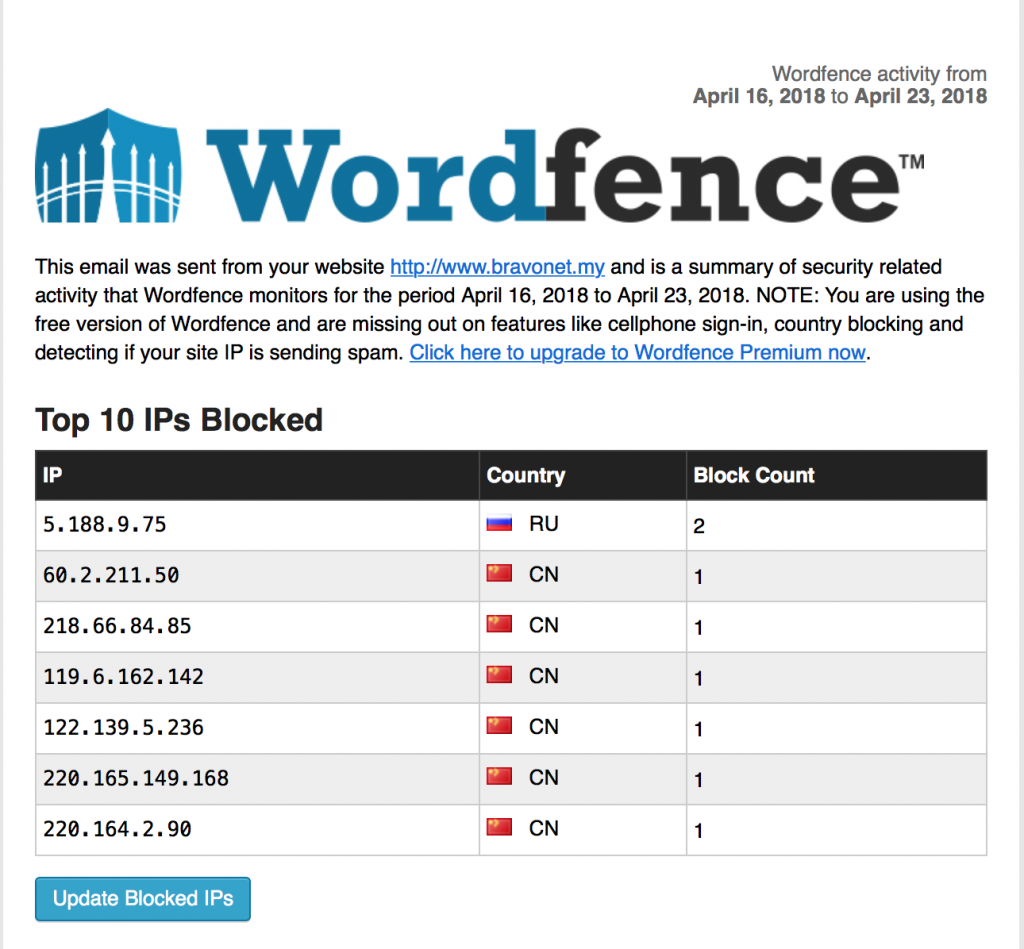Click the China flag in the 119.6.162.142 row

click(x=499, y=675)
